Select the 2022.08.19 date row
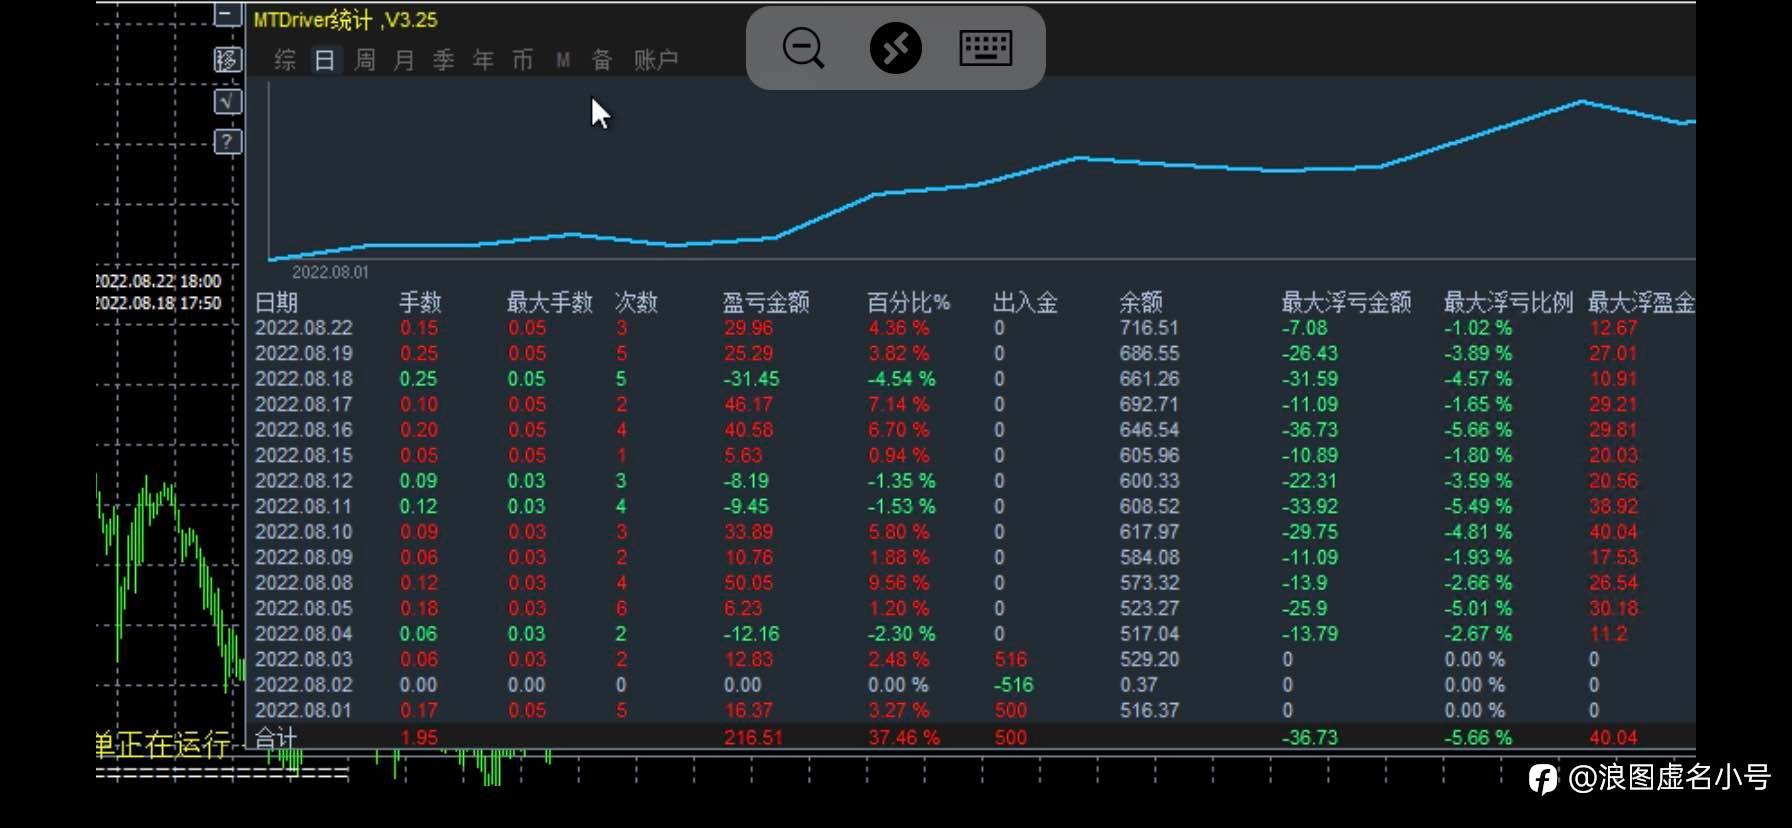Screen dimensions: 1792x828 point(304,354)
